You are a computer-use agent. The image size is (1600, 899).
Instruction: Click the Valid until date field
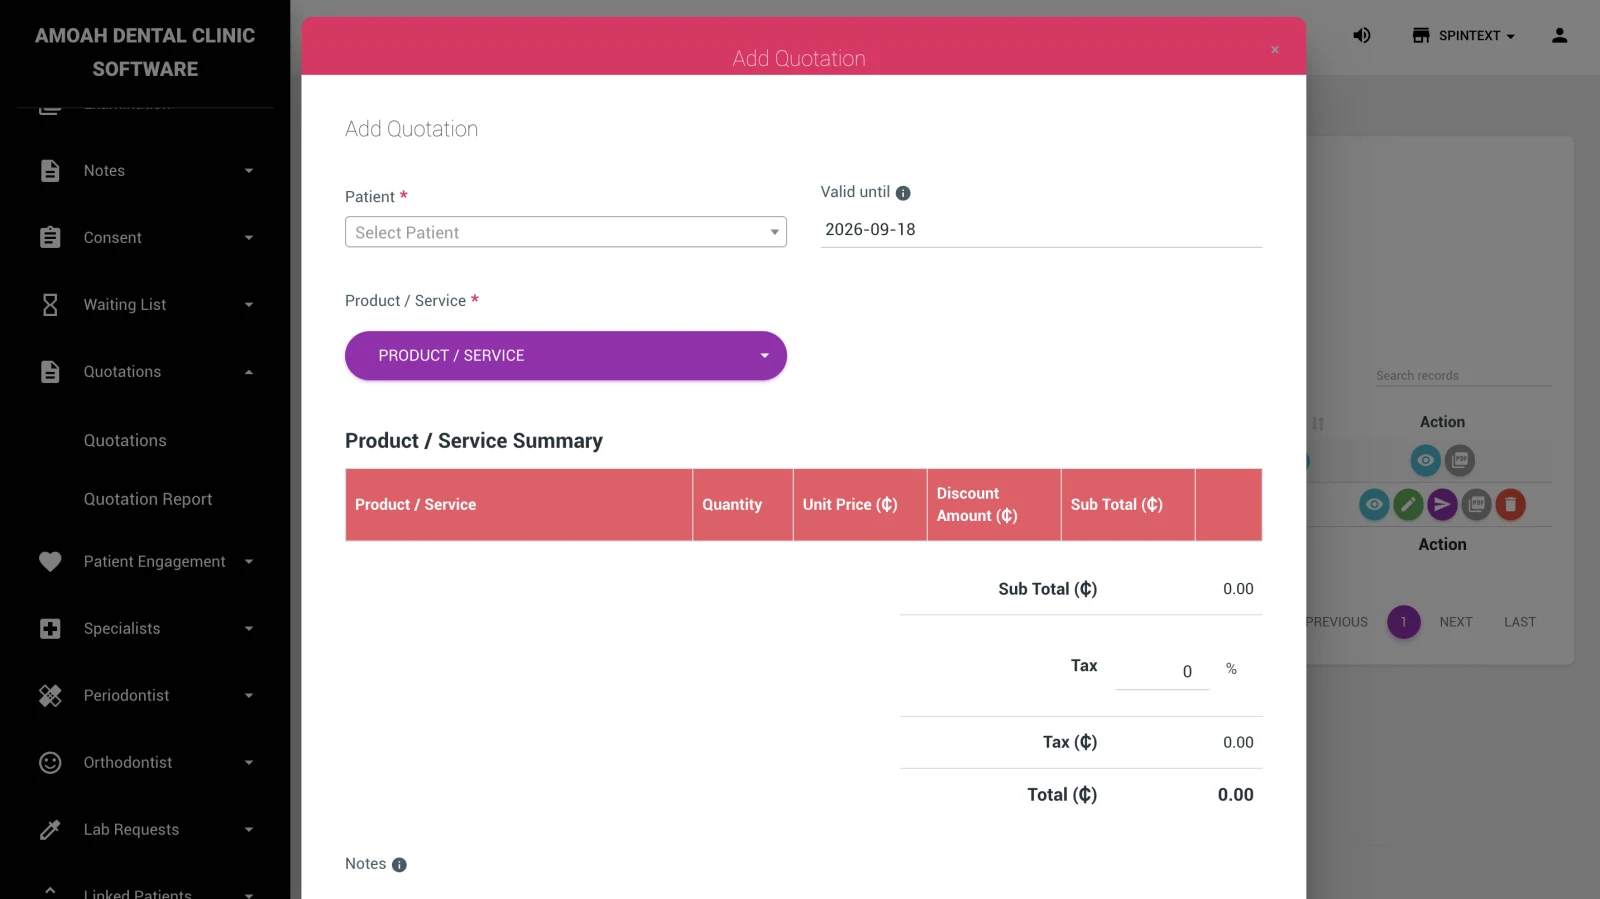(1041, 230)
